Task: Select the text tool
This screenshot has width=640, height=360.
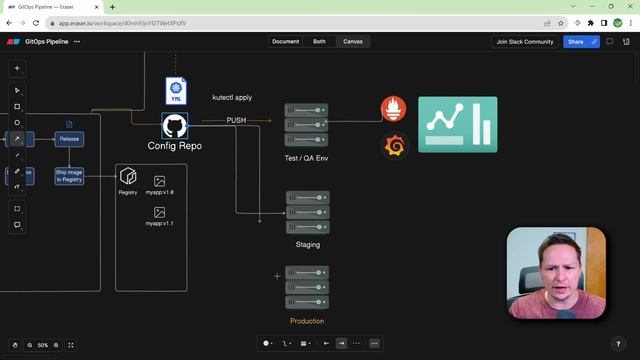Action: (x=17, y=187)
